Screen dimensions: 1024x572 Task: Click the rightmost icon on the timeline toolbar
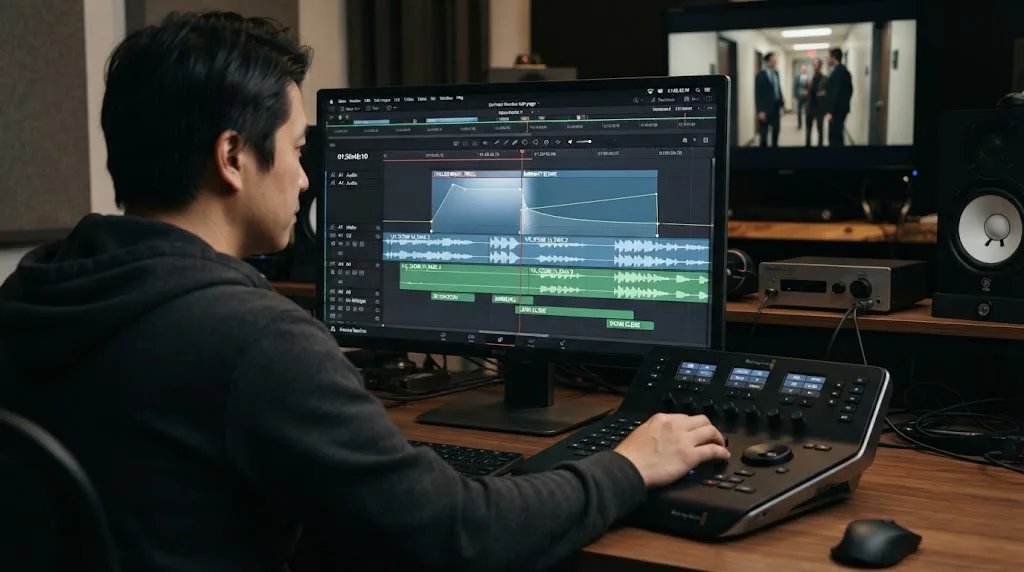coord(705,140)
